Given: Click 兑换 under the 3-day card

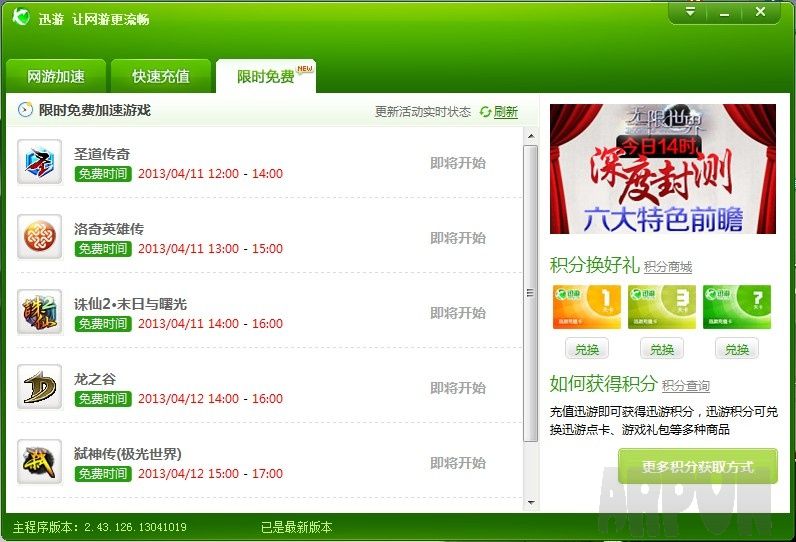Looking at the screenshot, I should click(662, 349).
